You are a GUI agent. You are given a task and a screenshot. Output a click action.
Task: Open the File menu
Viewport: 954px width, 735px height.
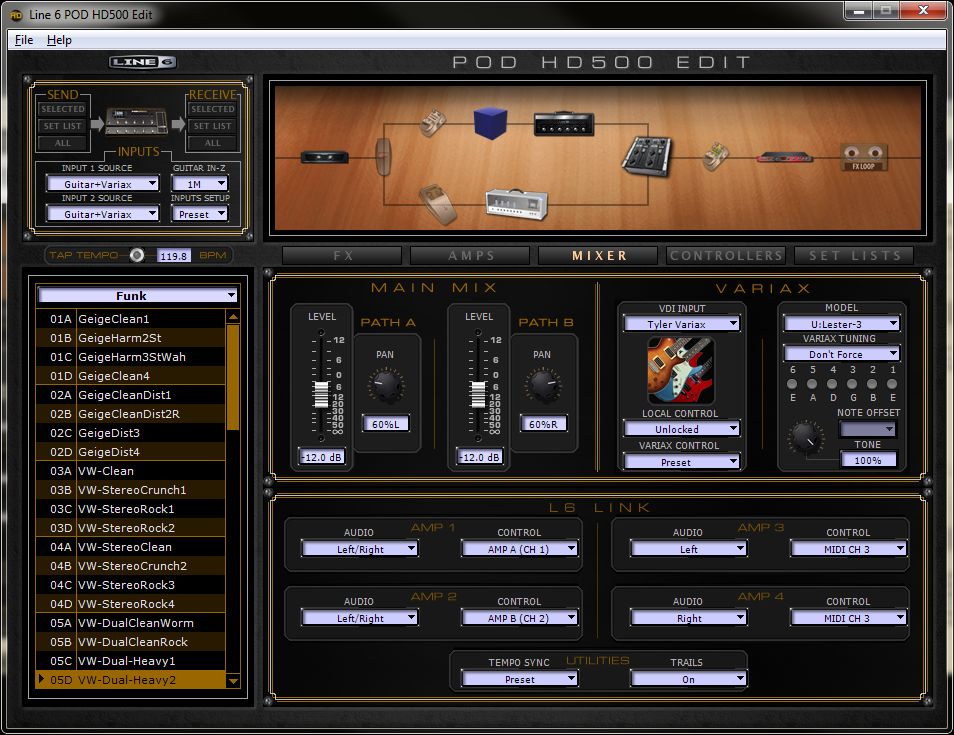24,40
